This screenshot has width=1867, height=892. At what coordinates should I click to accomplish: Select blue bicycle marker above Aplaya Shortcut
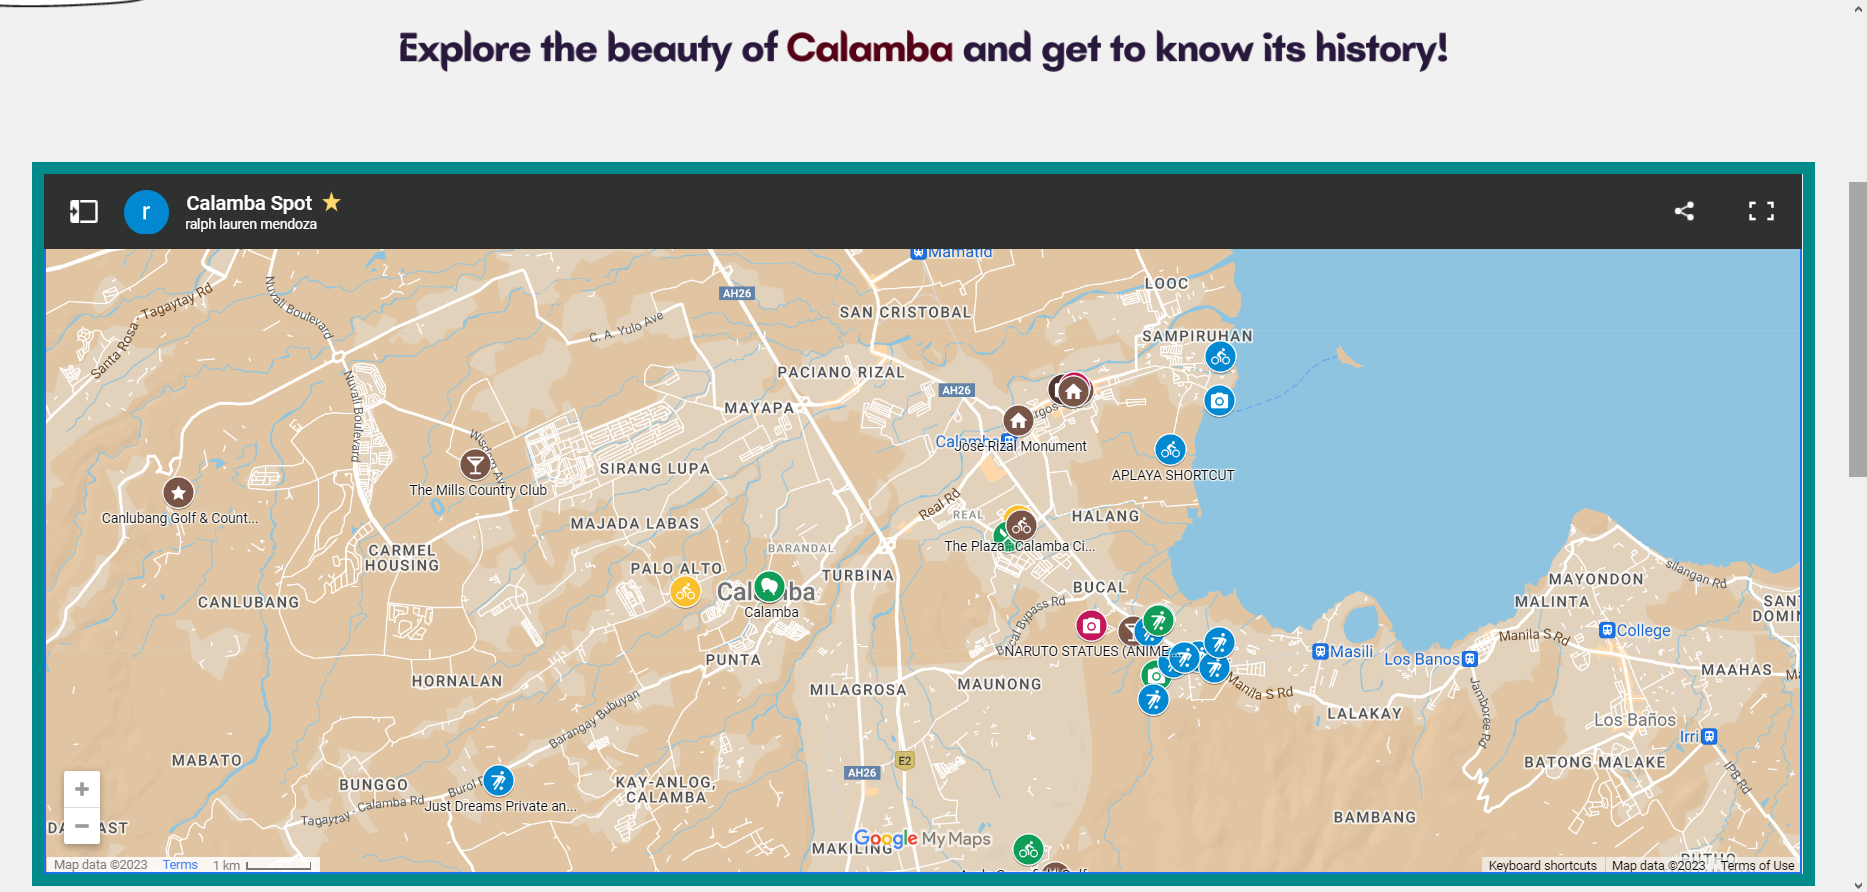(1170, 450)
